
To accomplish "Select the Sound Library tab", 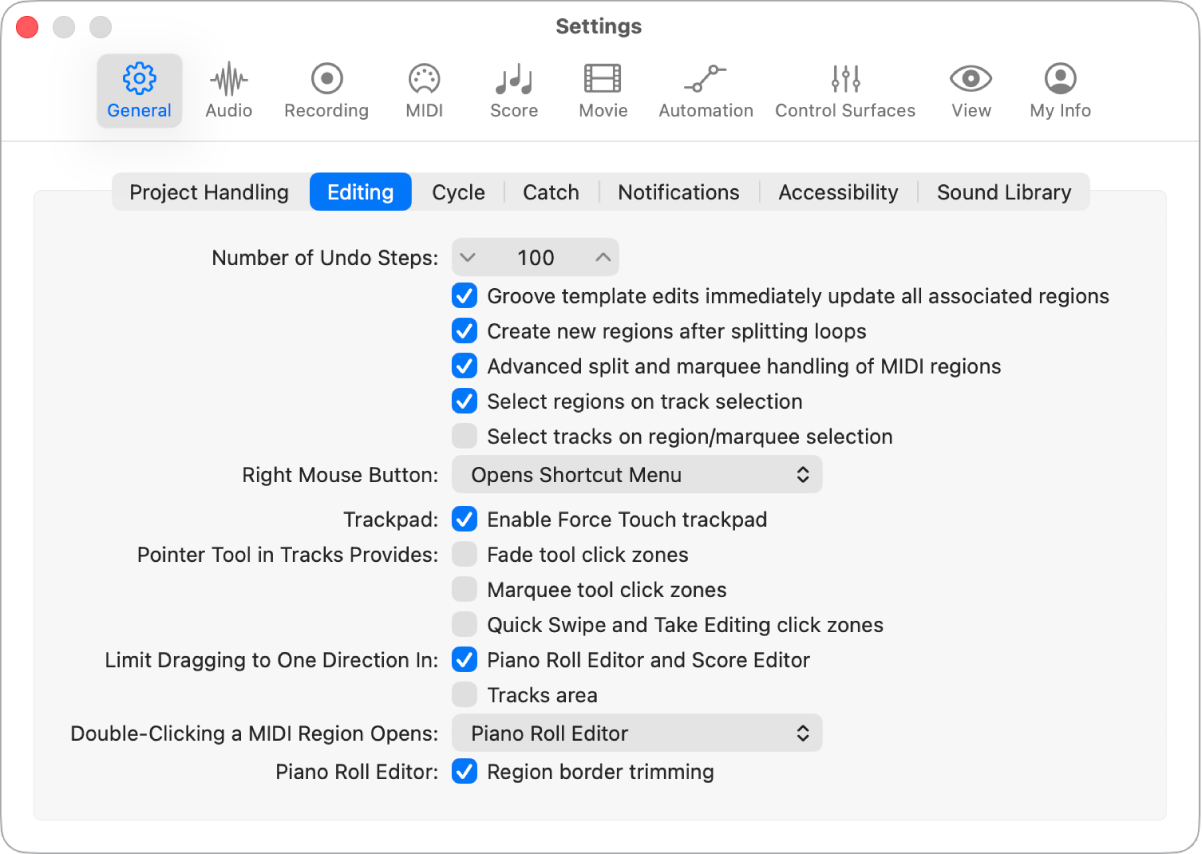I will point(1003,192).
